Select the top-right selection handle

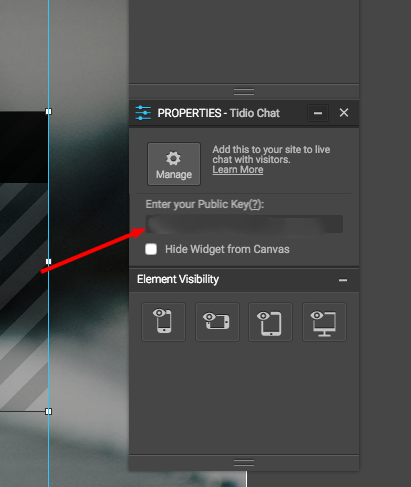coord(49,111)
